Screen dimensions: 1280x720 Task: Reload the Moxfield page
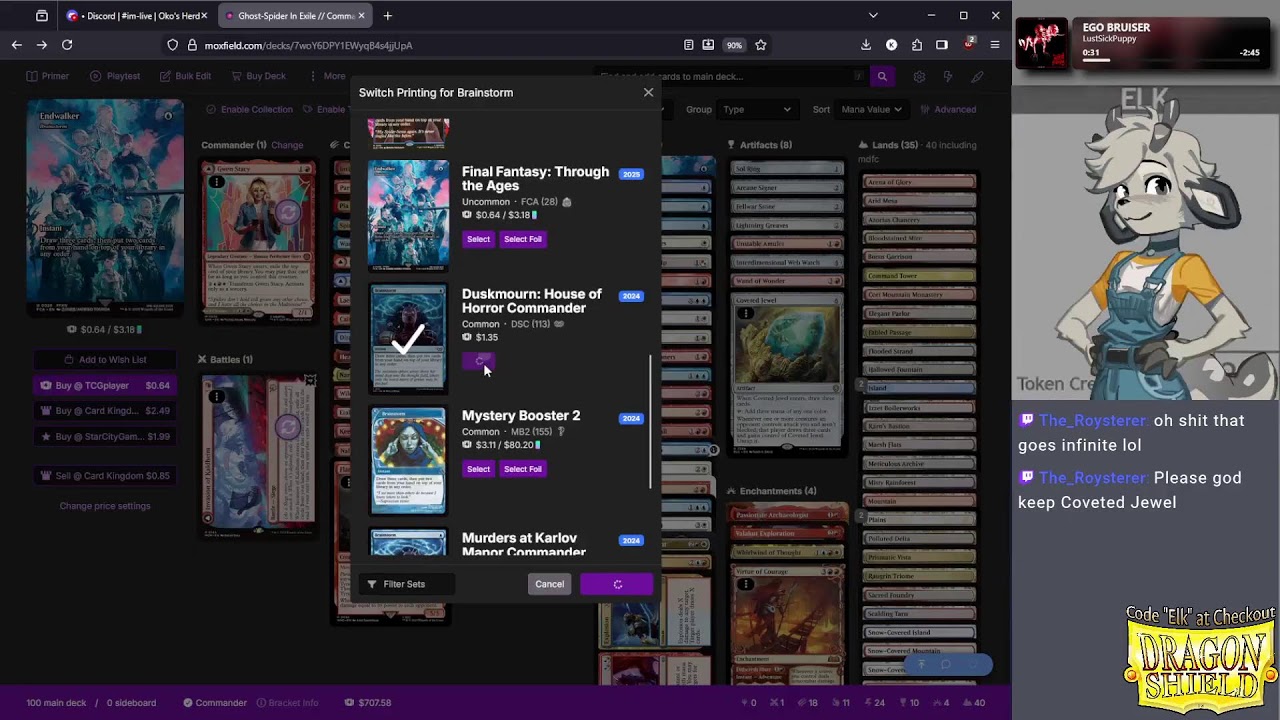pyautogui.click(x=67, y=45)
